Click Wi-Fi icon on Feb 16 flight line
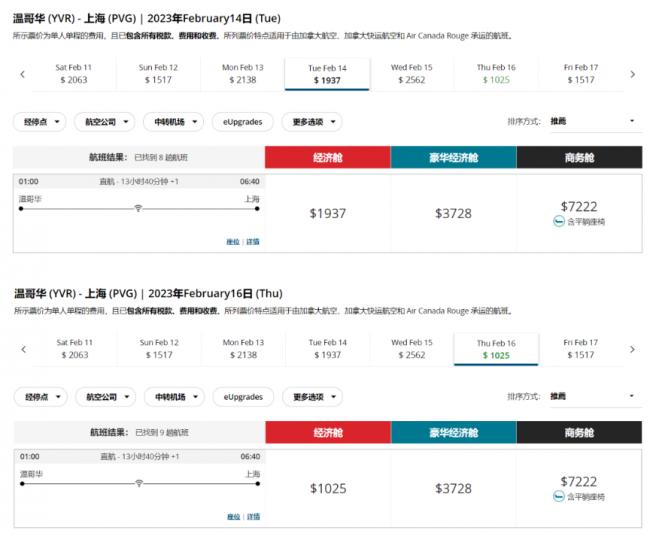This screenshot has width=650, height=536. [139, 483]
